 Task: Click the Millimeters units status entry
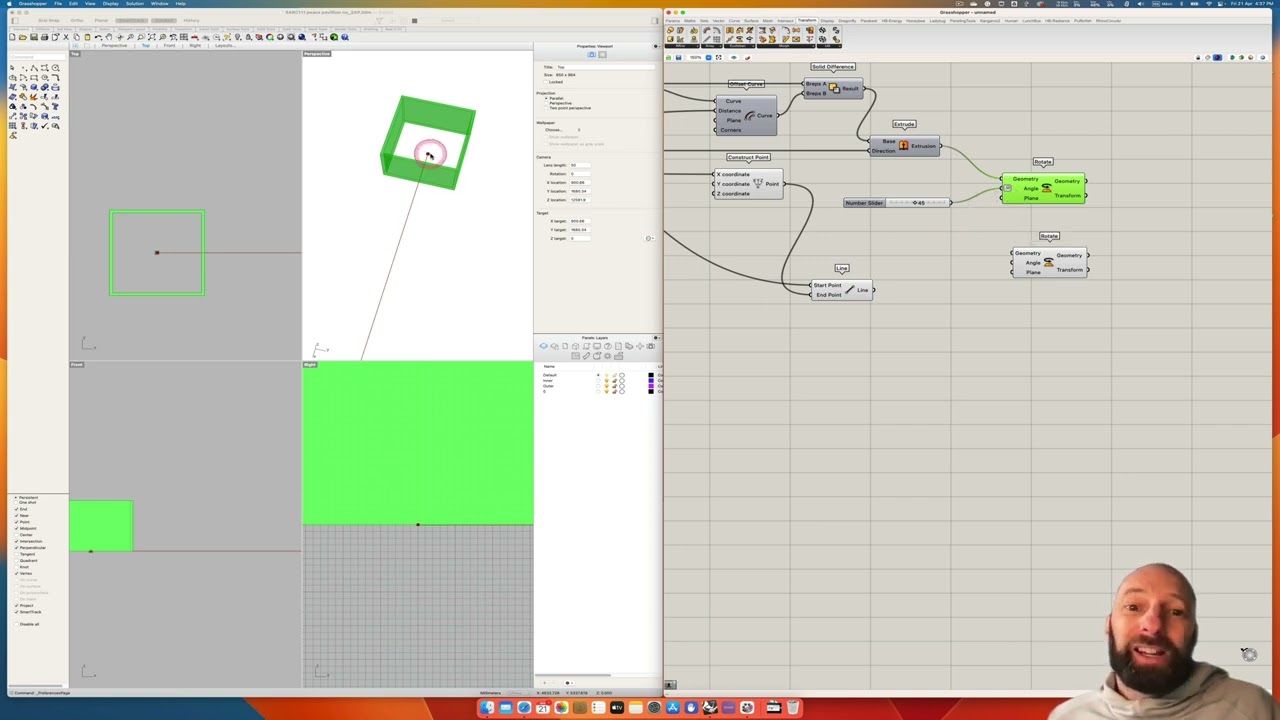coord(489,692)
